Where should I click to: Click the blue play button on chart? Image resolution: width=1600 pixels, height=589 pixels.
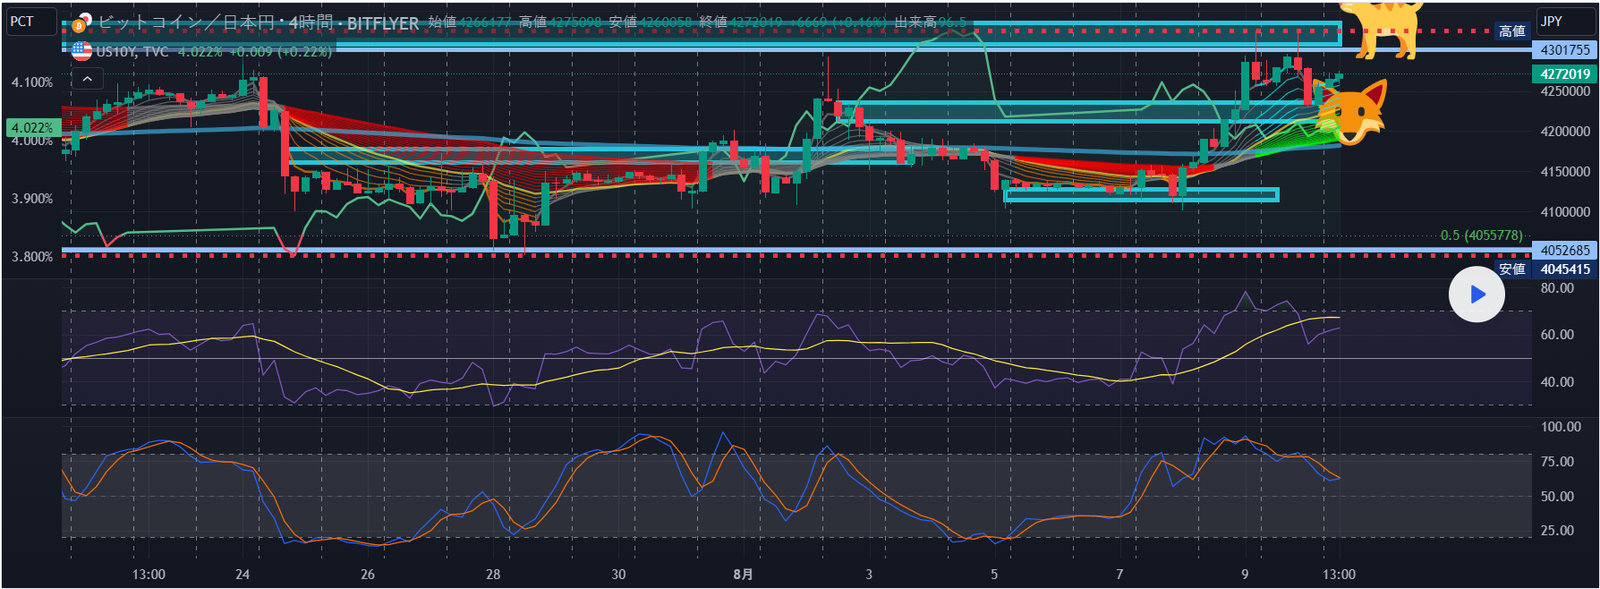pyautogui.click(x=1476, y=295)
